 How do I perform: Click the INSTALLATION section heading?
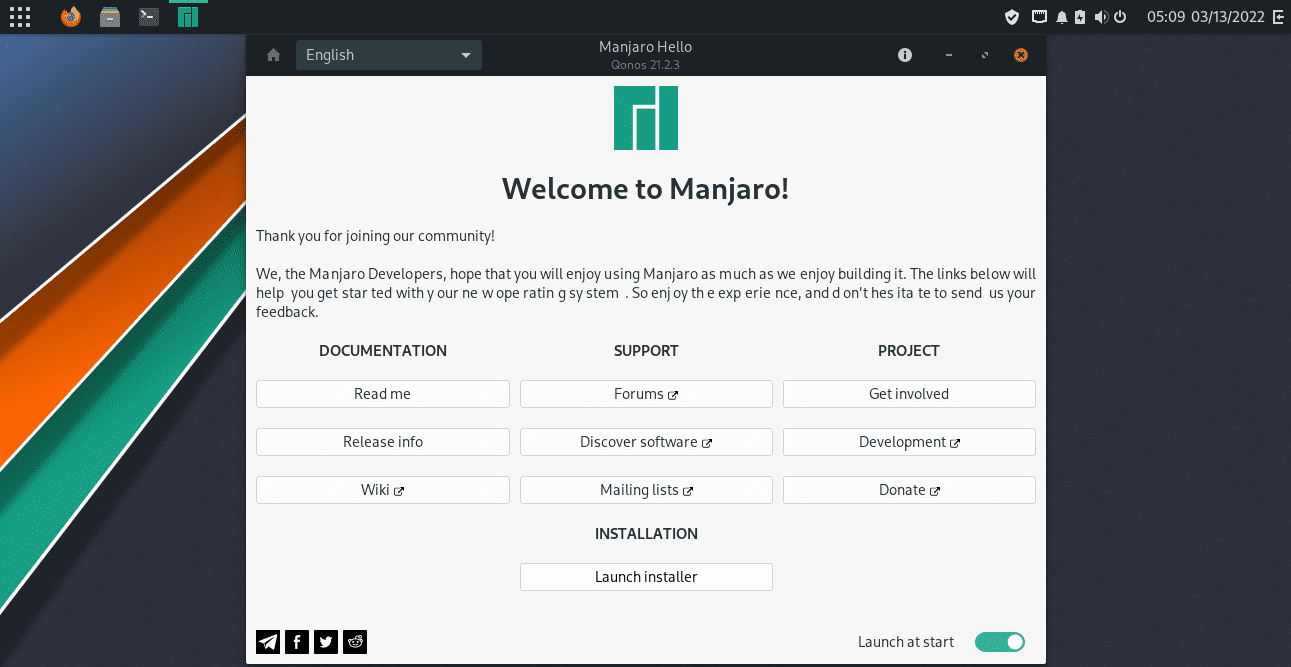pyautogui.click(x=646, y=534)
